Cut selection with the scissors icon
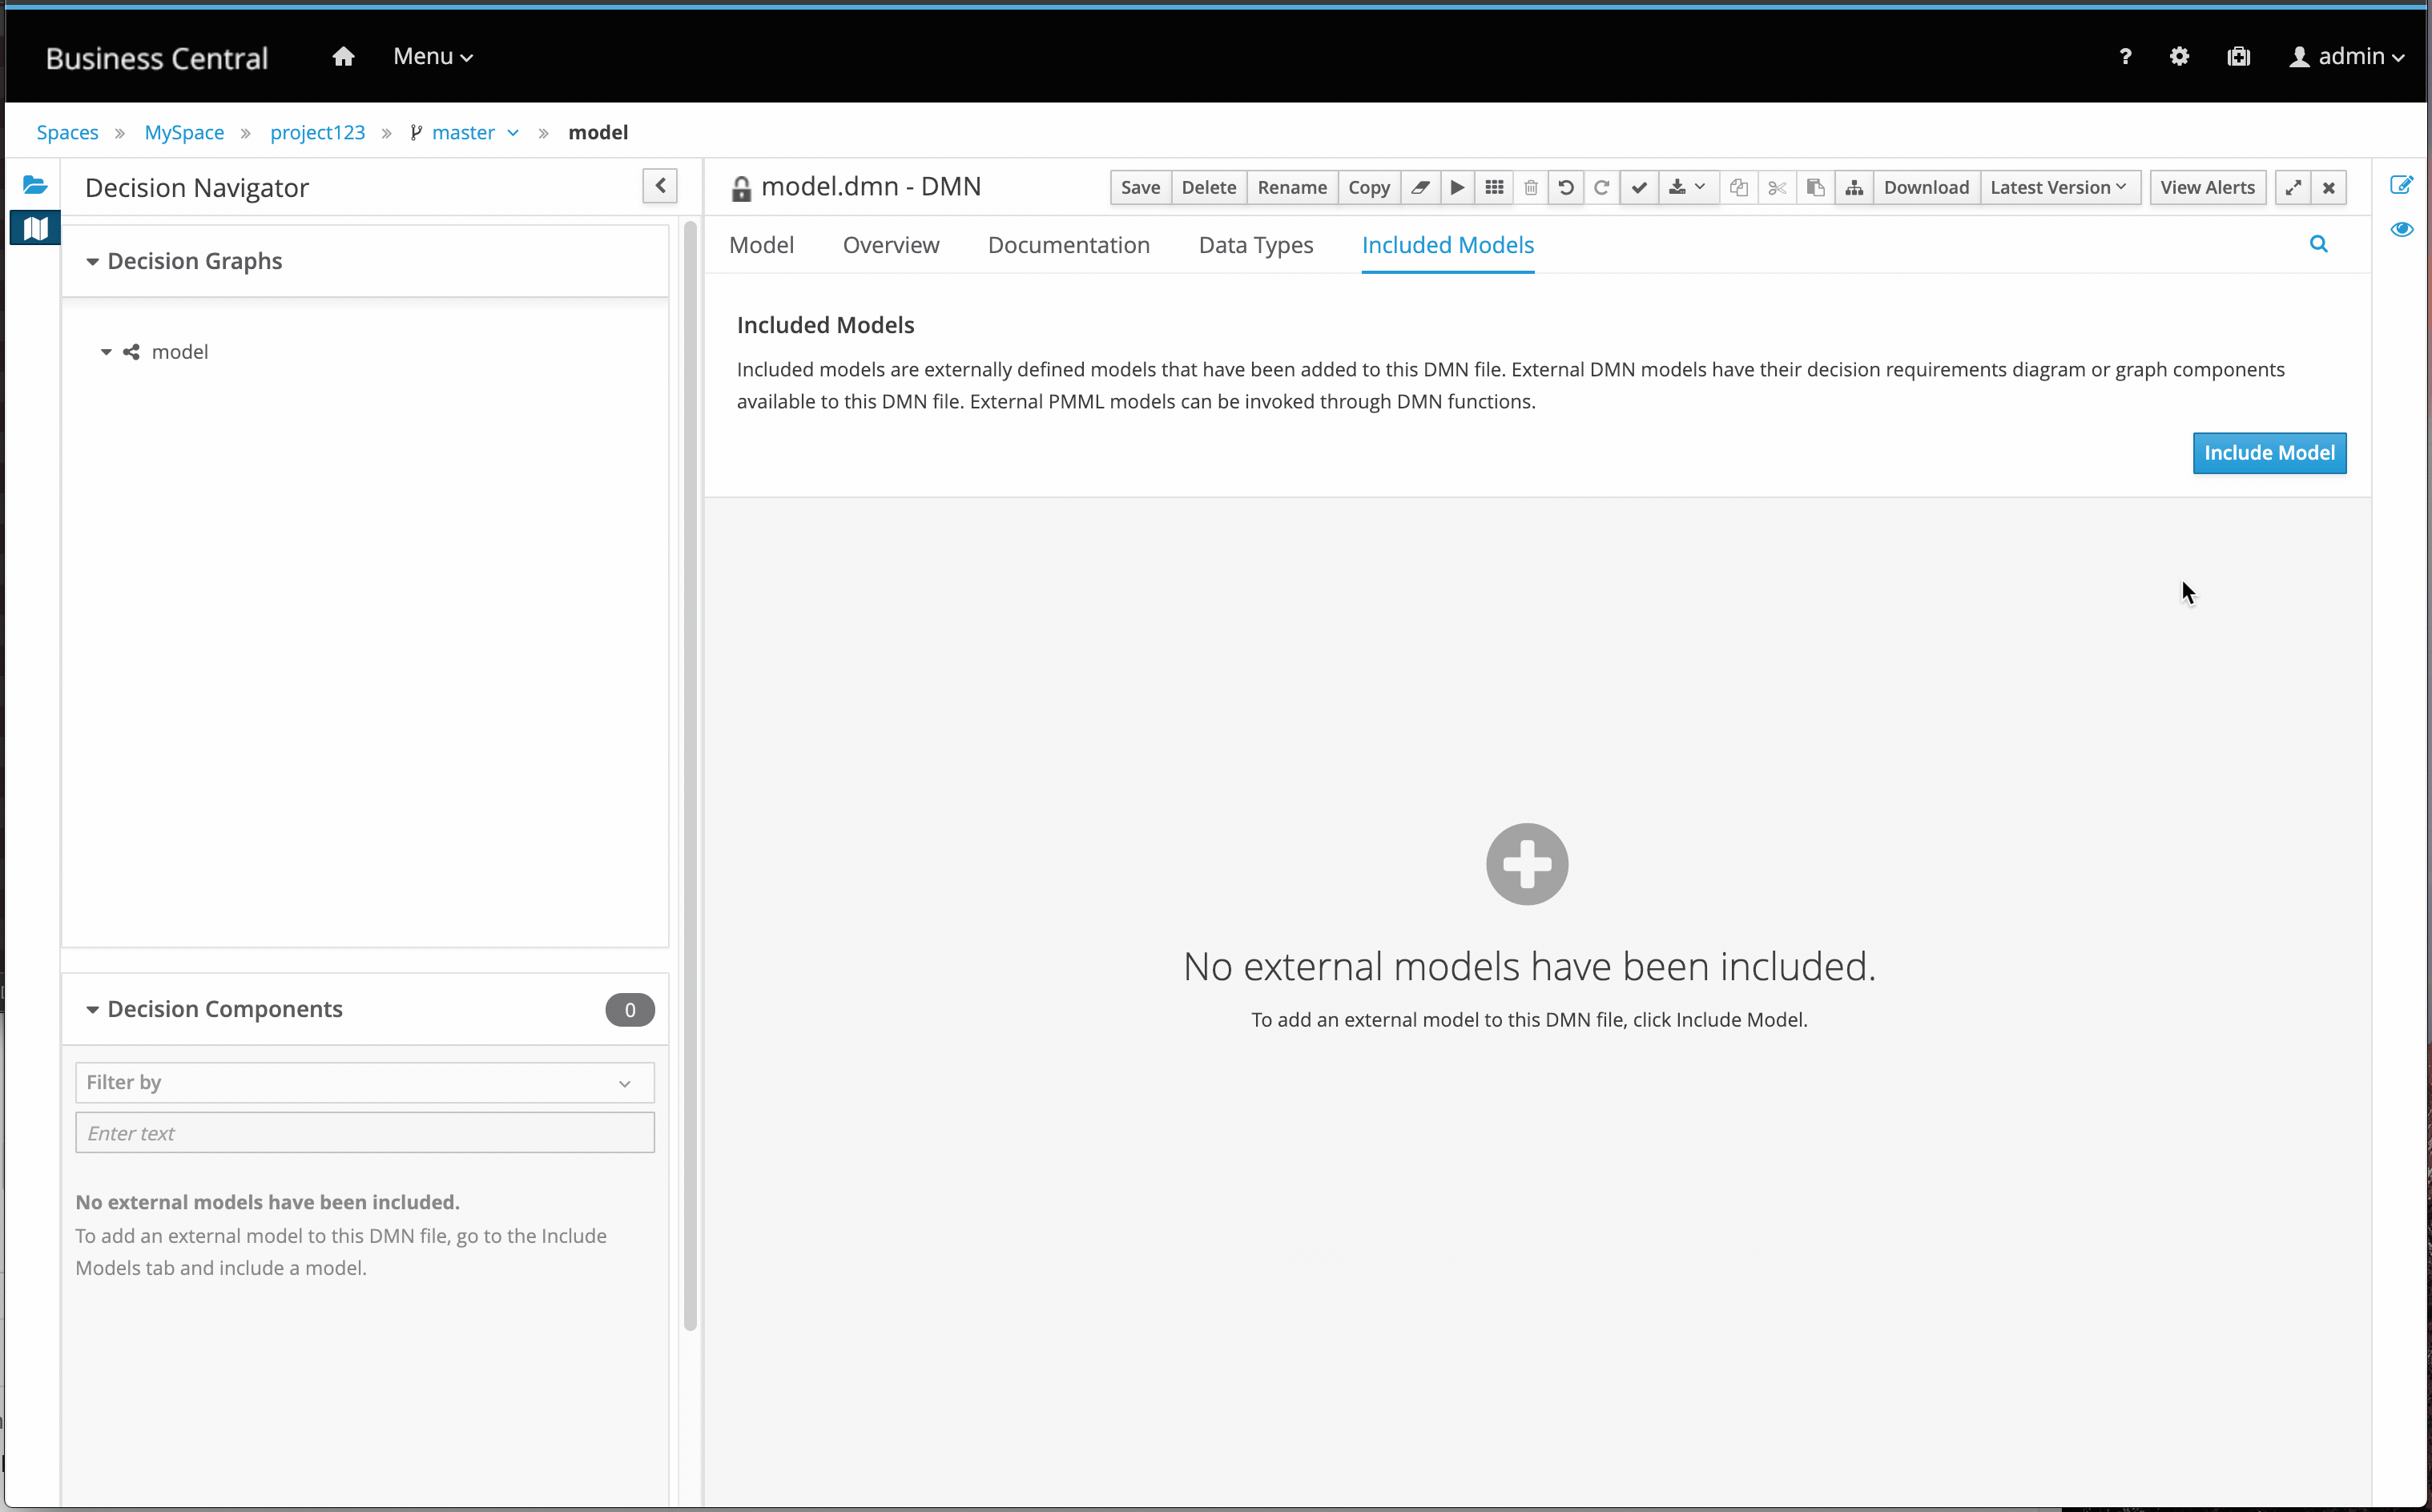The width and height of the screenshot is (2432, 1512). pyautogui.click(x=1776, y=187)
